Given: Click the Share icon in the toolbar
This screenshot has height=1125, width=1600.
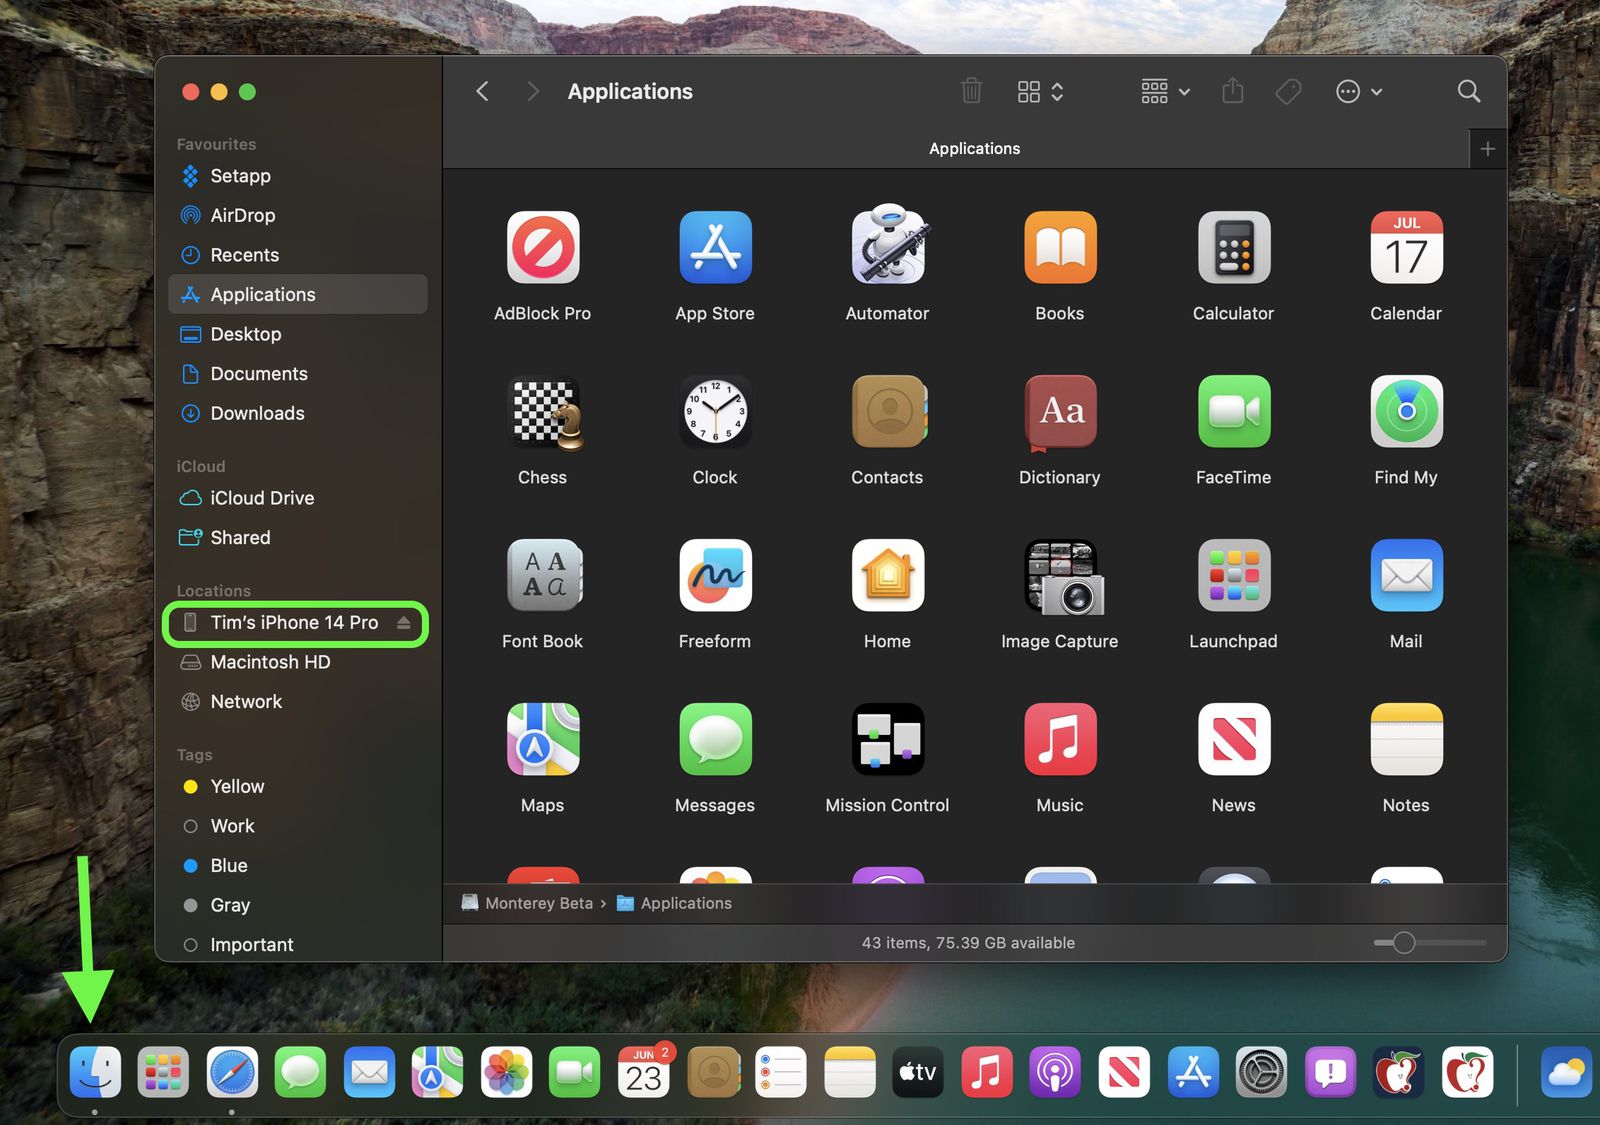Looking at the screenshot, I should click(1232, 91).
